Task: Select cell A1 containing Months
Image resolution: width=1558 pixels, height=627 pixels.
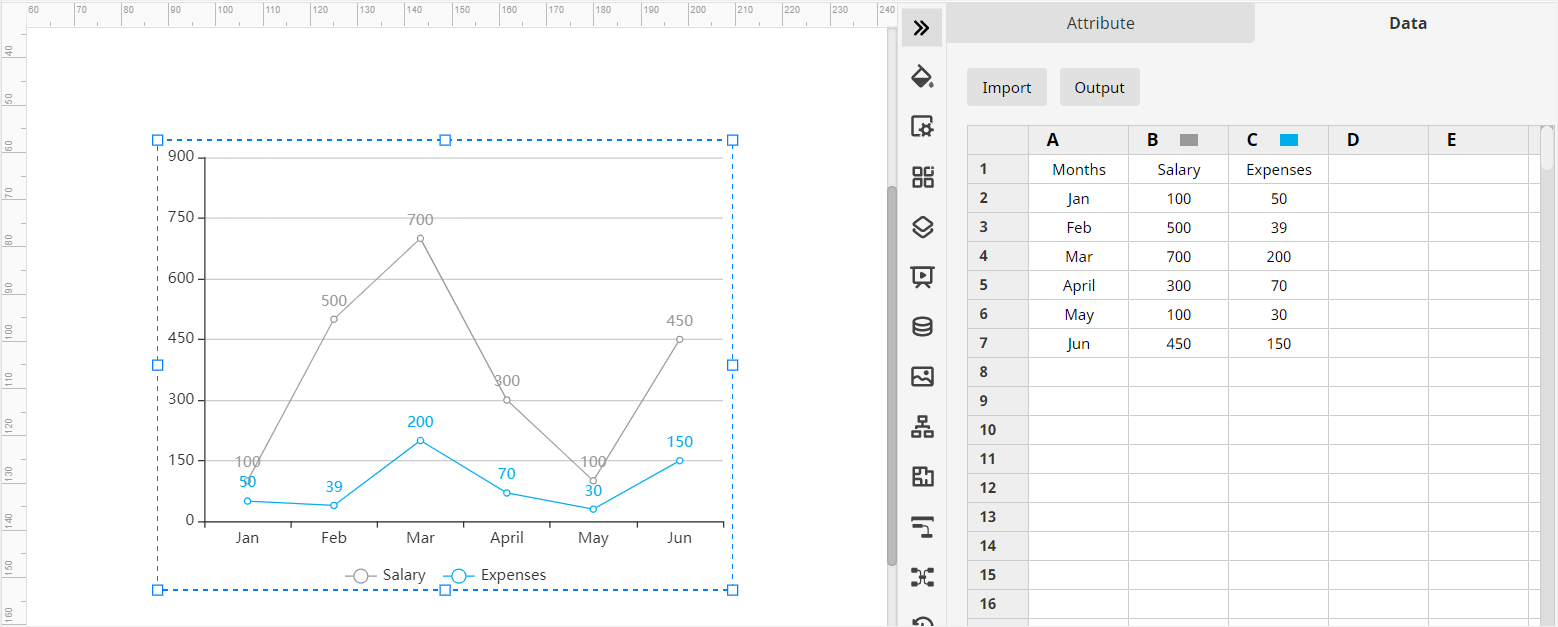Action: (x=1078, y=169)
